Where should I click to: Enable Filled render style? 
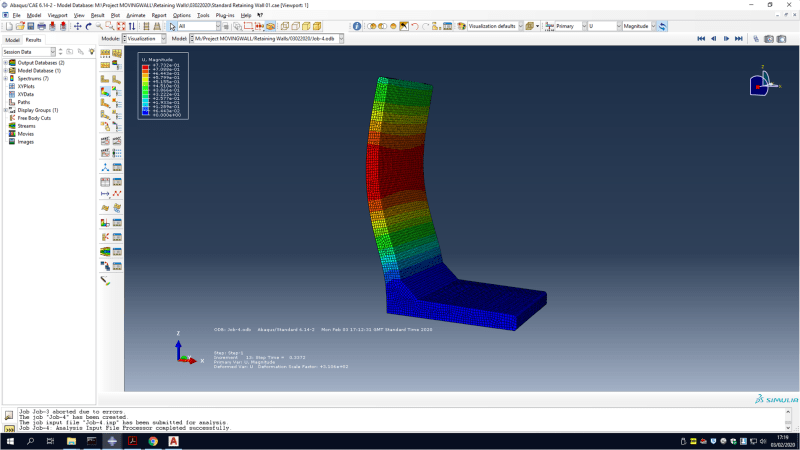[306, 26]
